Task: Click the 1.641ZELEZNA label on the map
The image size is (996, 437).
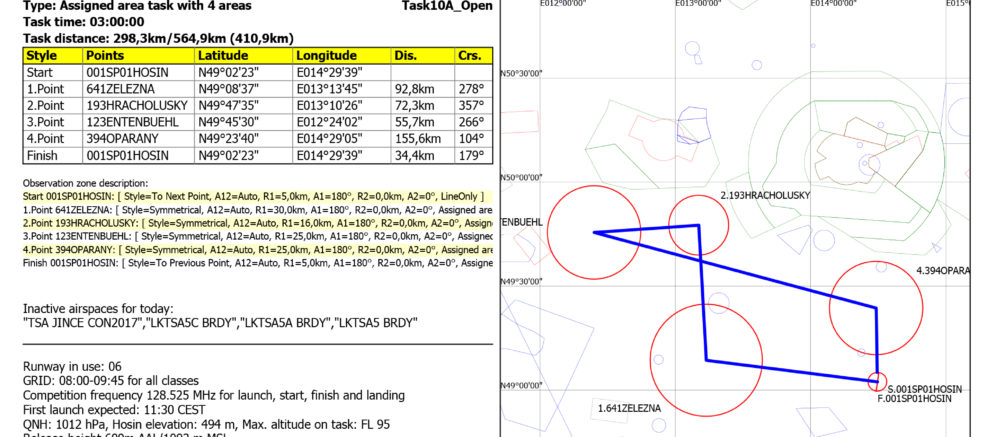Action: click(x=629, y=408)
